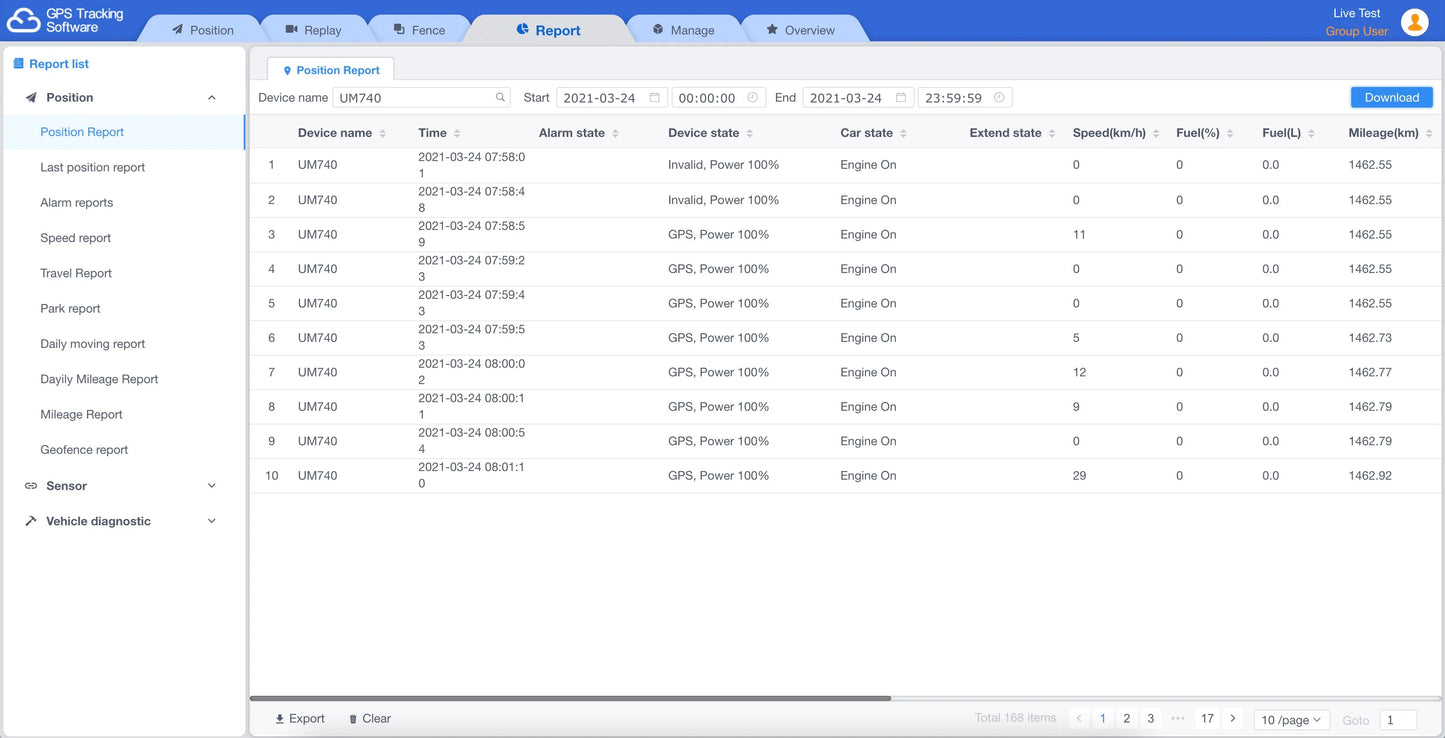
Task: Expand the Sensor section in the sidebar
Action: [x=210, y=485]
